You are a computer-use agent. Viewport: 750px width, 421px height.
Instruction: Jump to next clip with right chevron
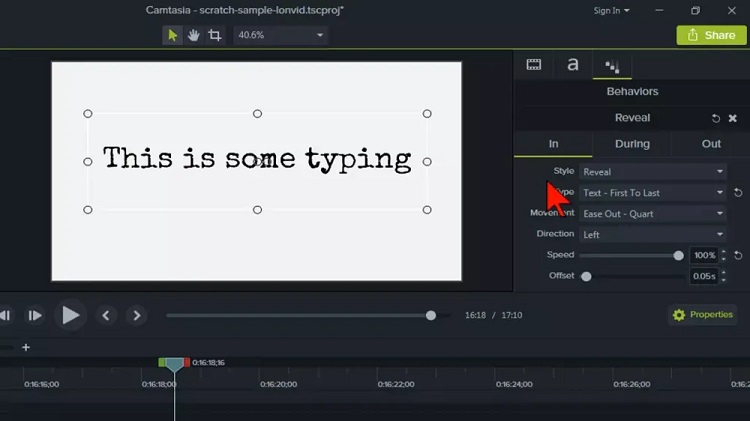[x=137, y=316]
